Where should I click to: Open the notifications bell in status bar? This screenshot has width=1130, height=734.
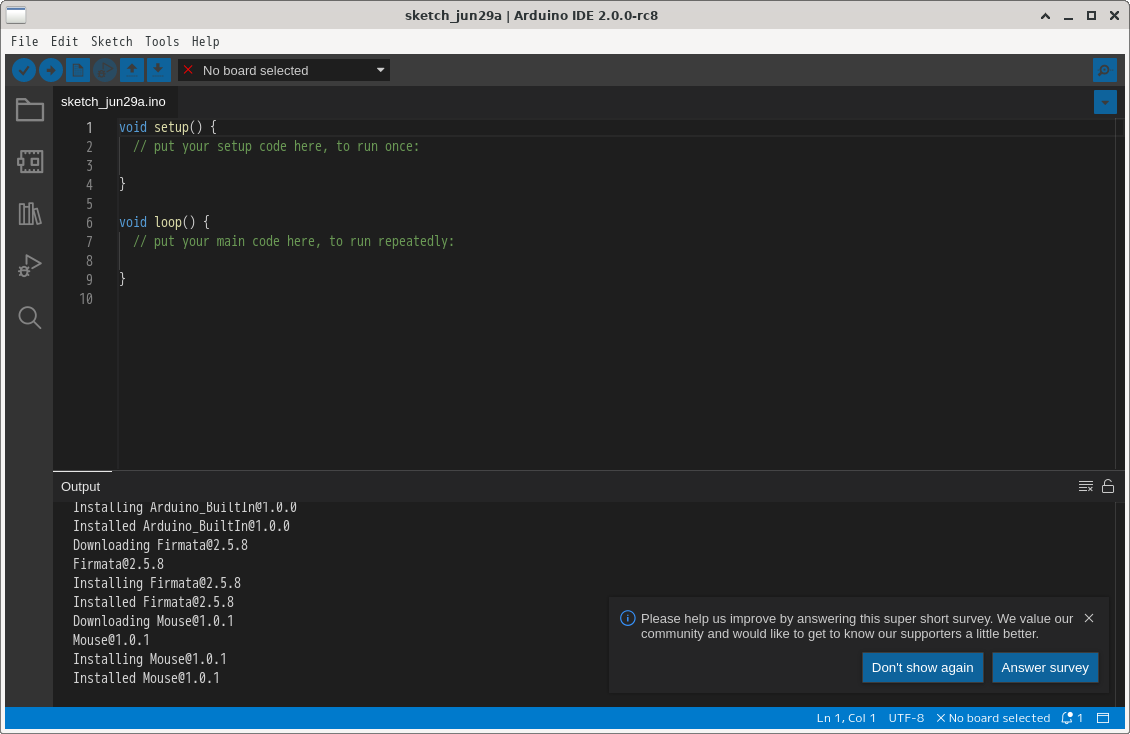[x=1072, y=717]
